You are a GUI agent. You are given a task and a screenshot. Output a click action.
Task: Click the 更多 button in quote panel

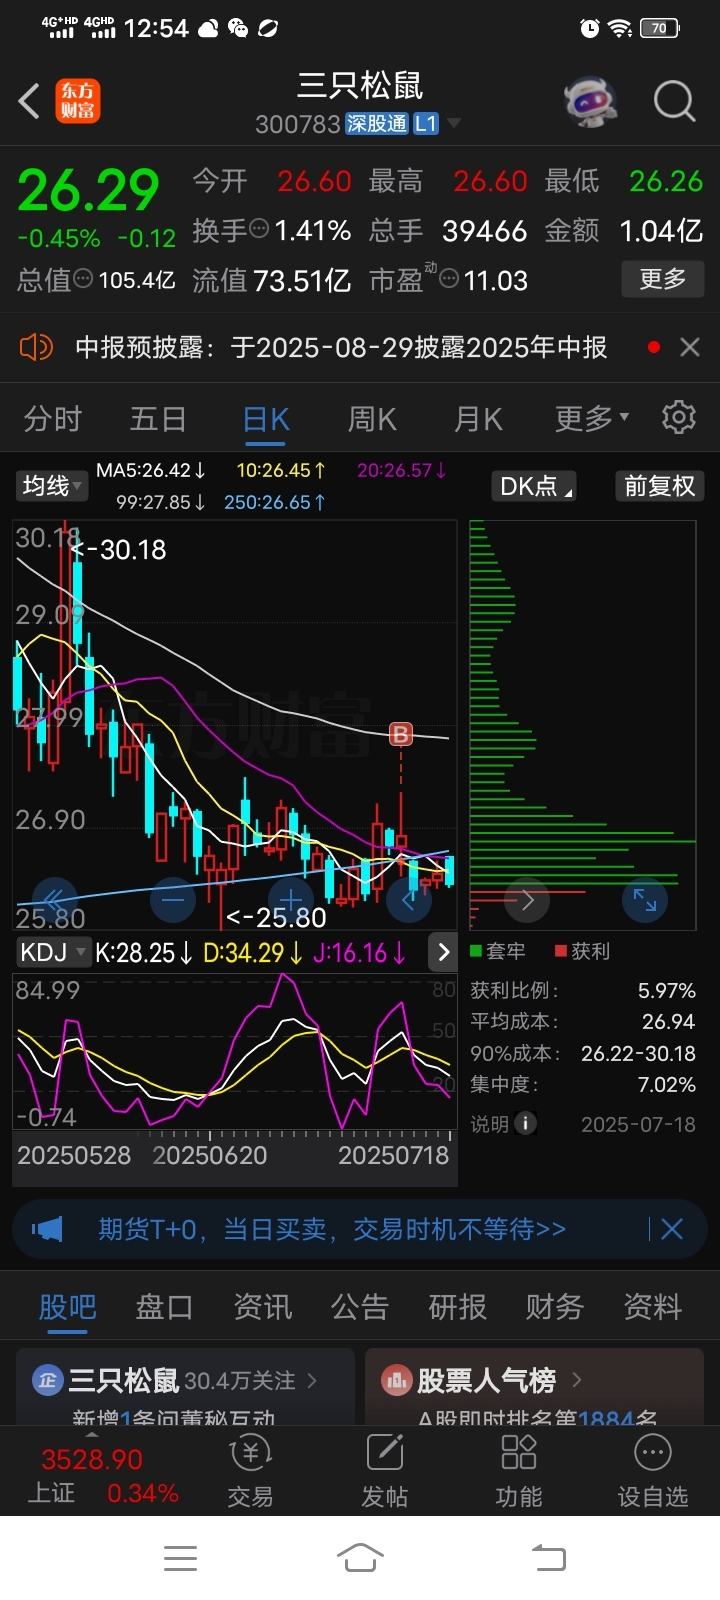tap(662, 279)
